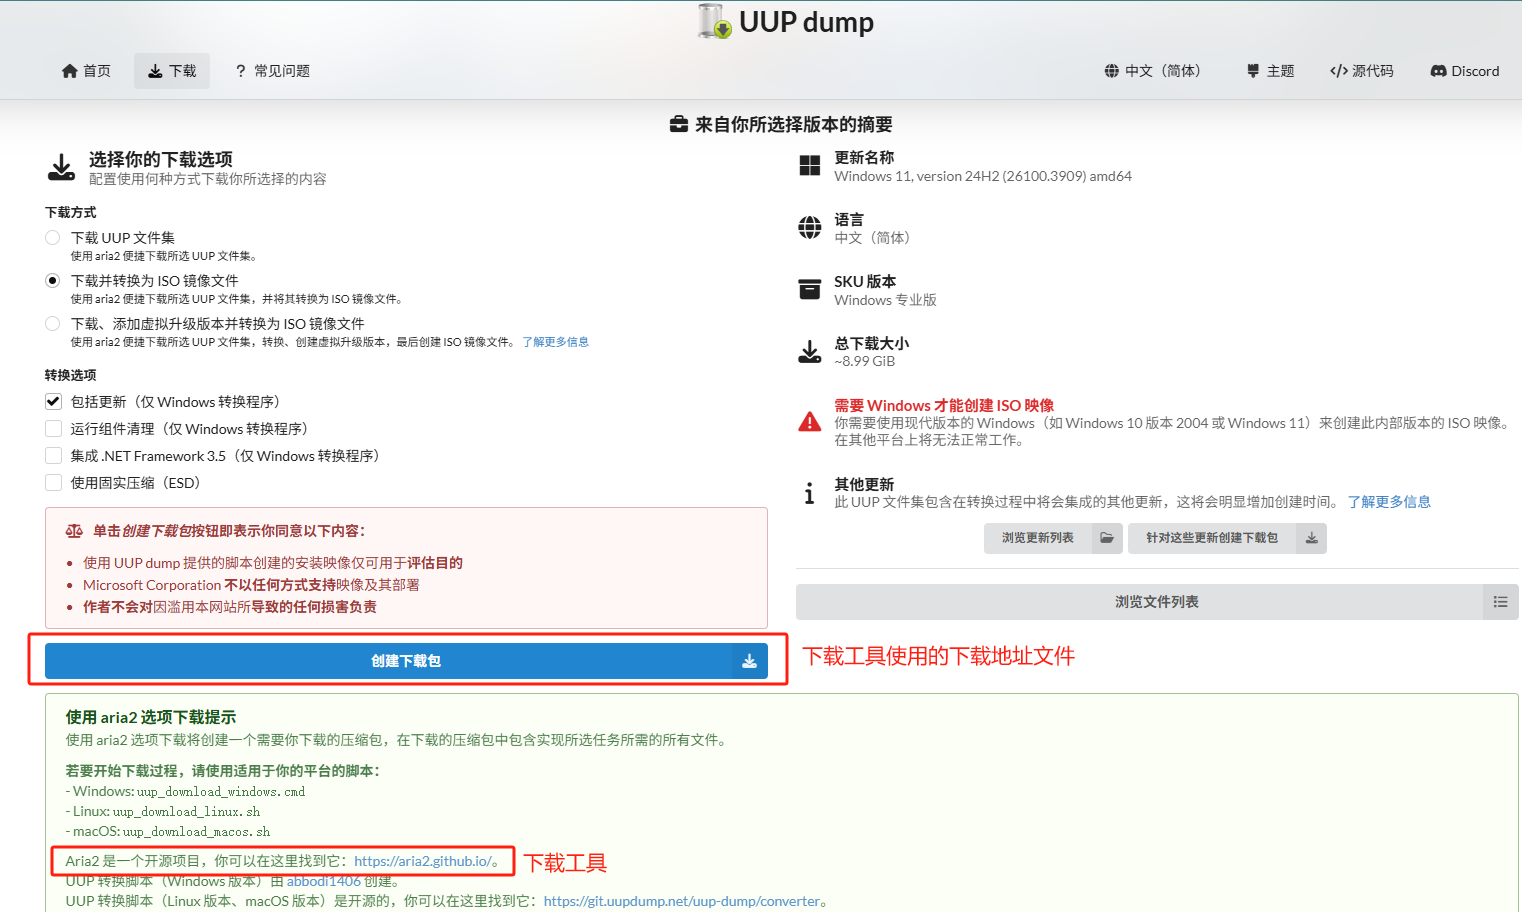
Task: Open the 源代码 source code link
Action: [1361, 71]
